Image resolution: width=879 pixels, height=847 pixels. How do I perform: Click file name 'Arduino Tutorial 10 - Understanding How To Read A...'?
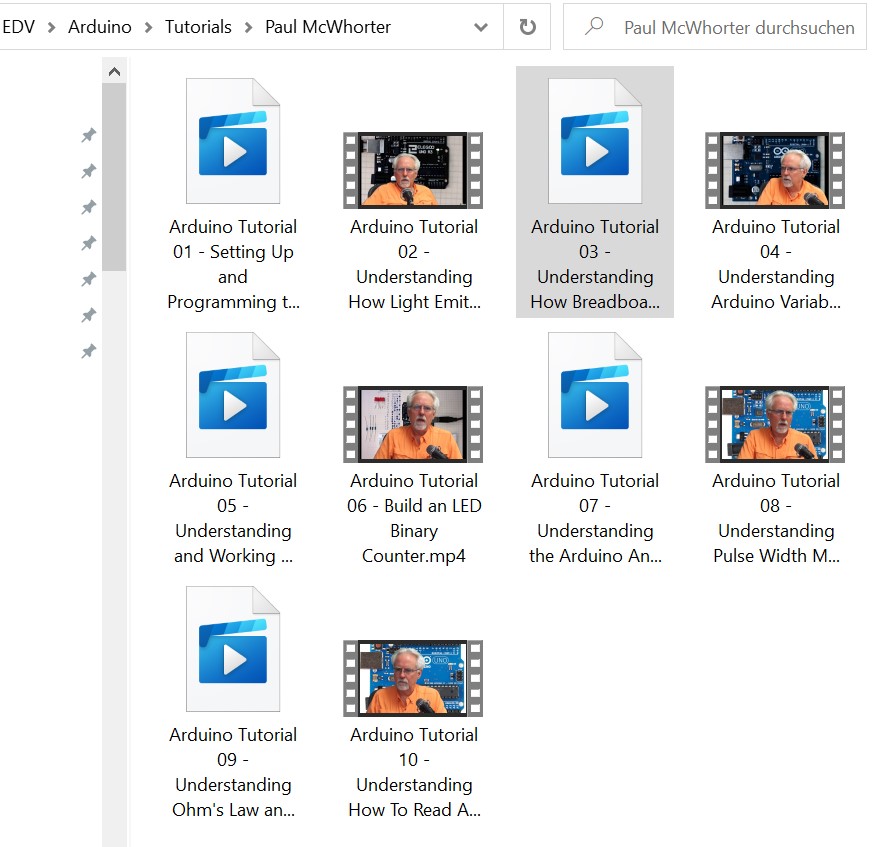tap(414, 772)
